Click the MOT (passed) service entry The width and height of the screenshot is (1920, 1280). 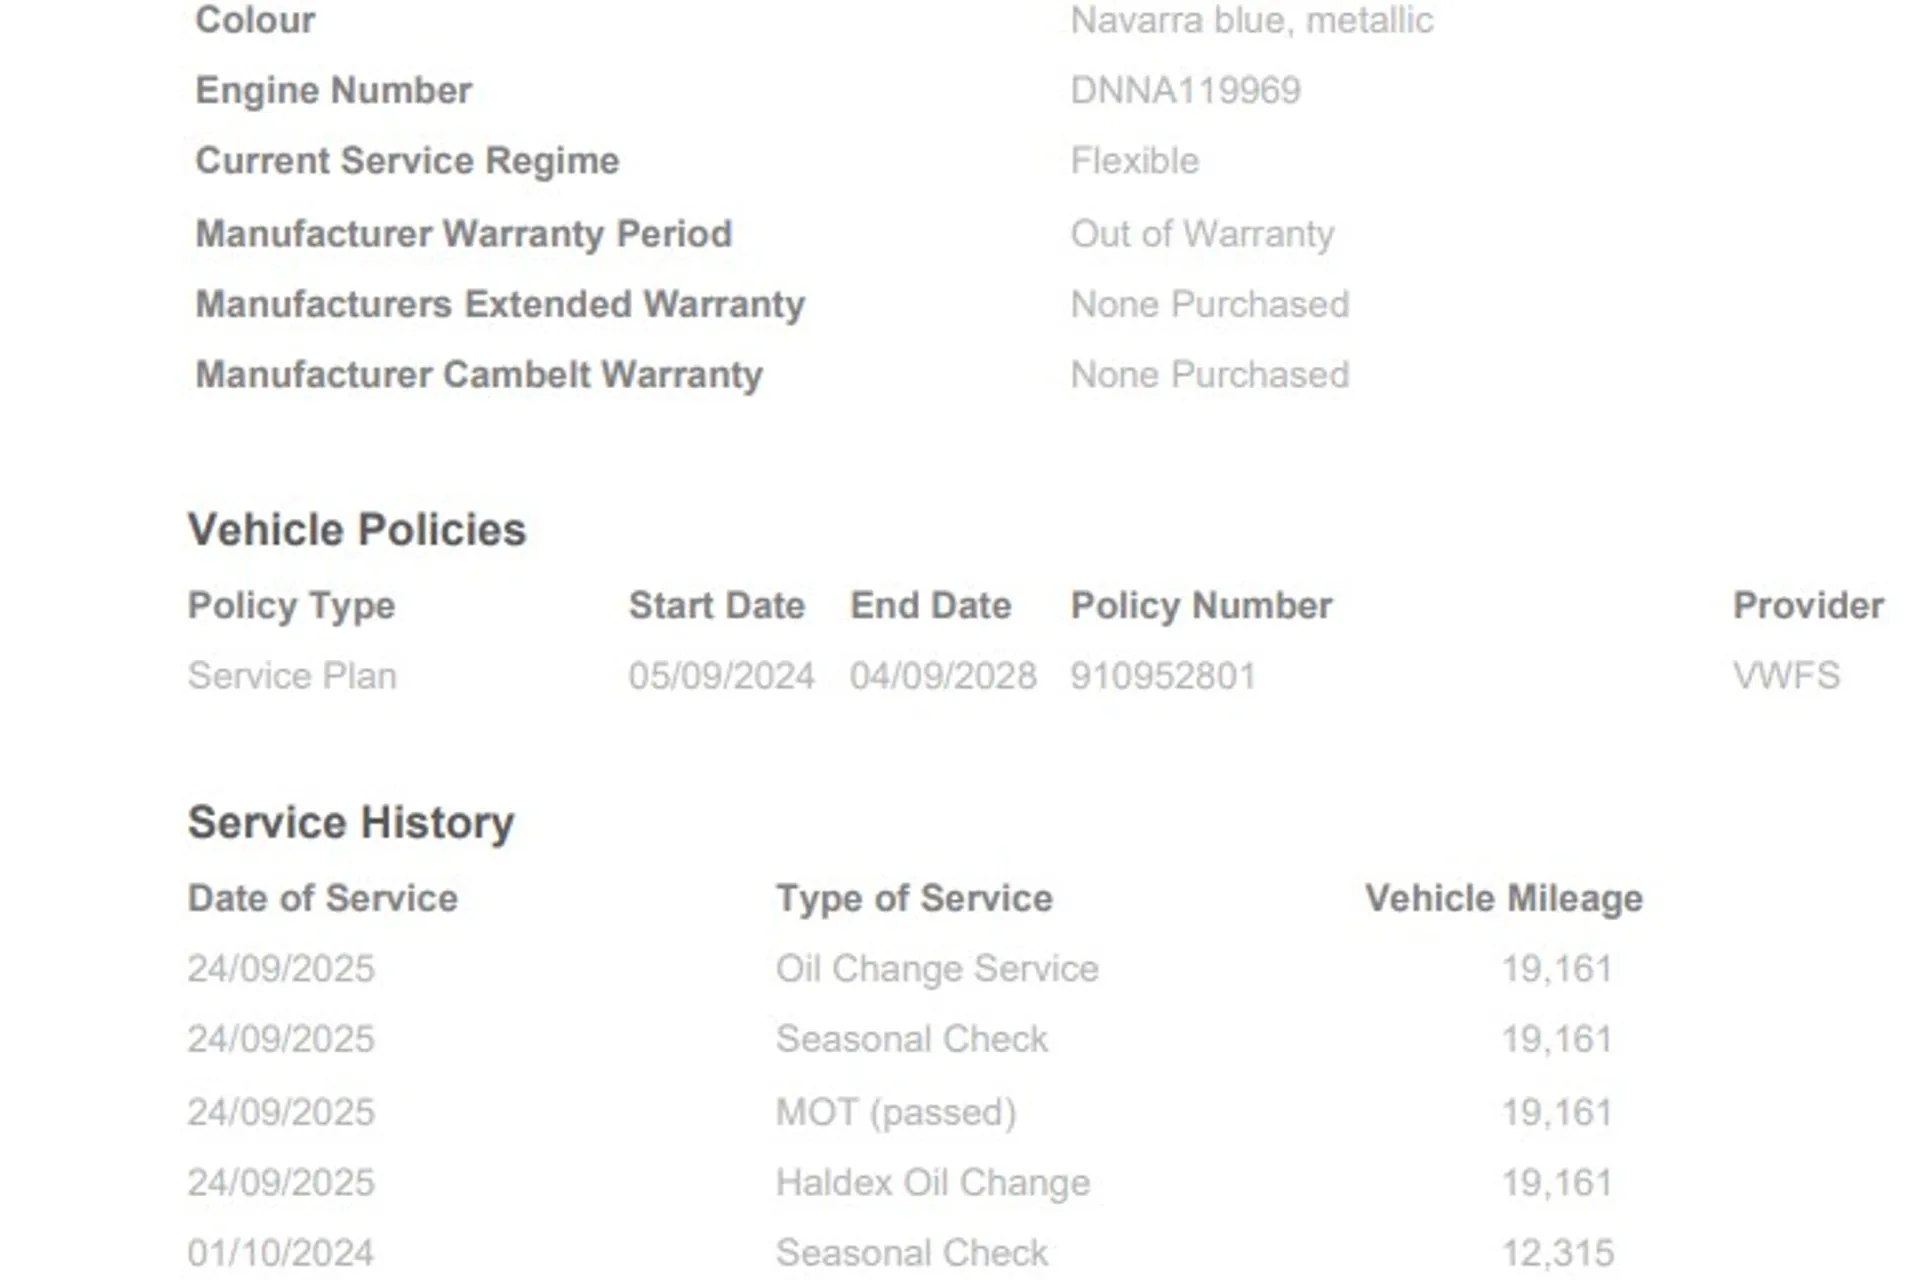pyautogui.click(x=896, y=1112)
